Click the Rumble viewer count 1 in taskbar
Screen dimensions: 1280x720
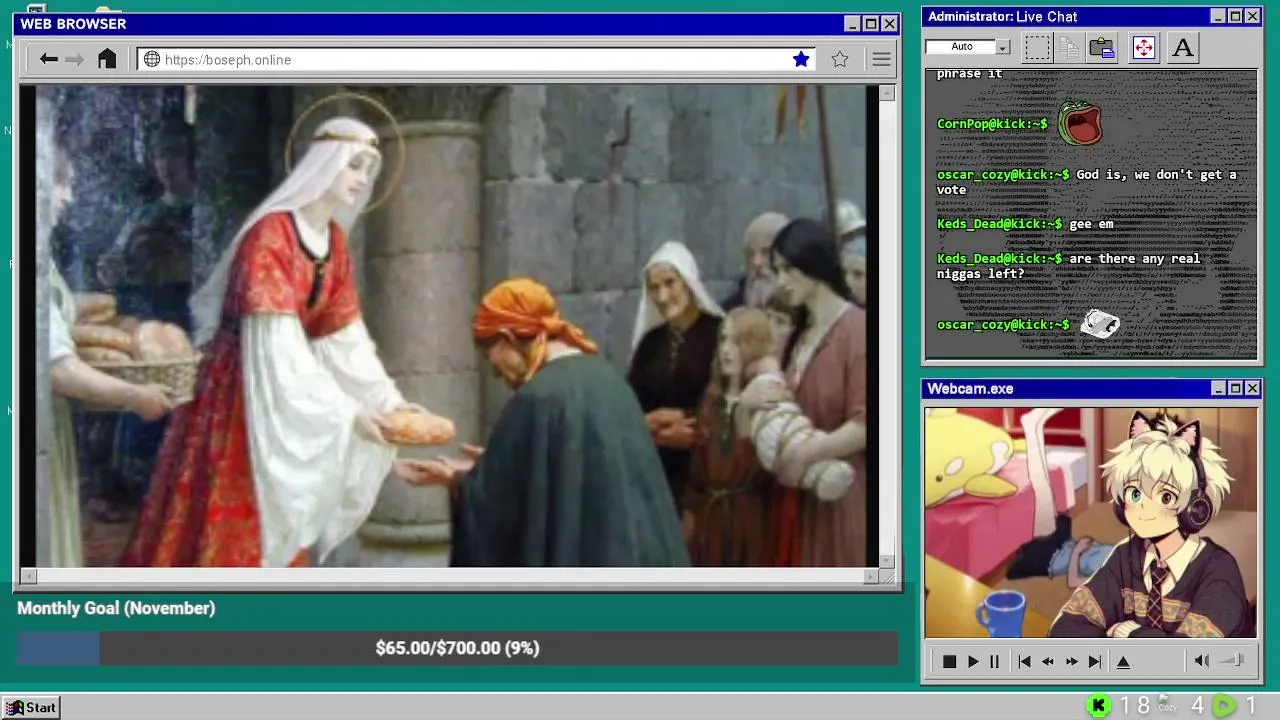click(x=1250, y=706)
